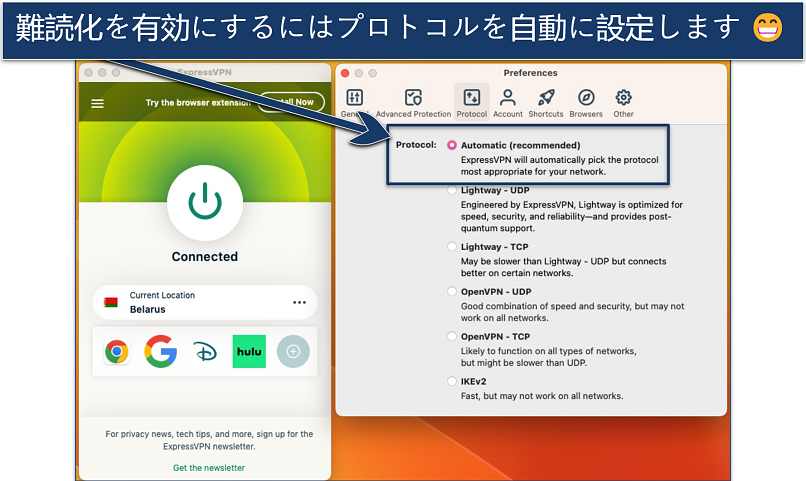Viewport: 806px width, 481px height.
Task: Click the Get the newsletter link
Action: 208,468
